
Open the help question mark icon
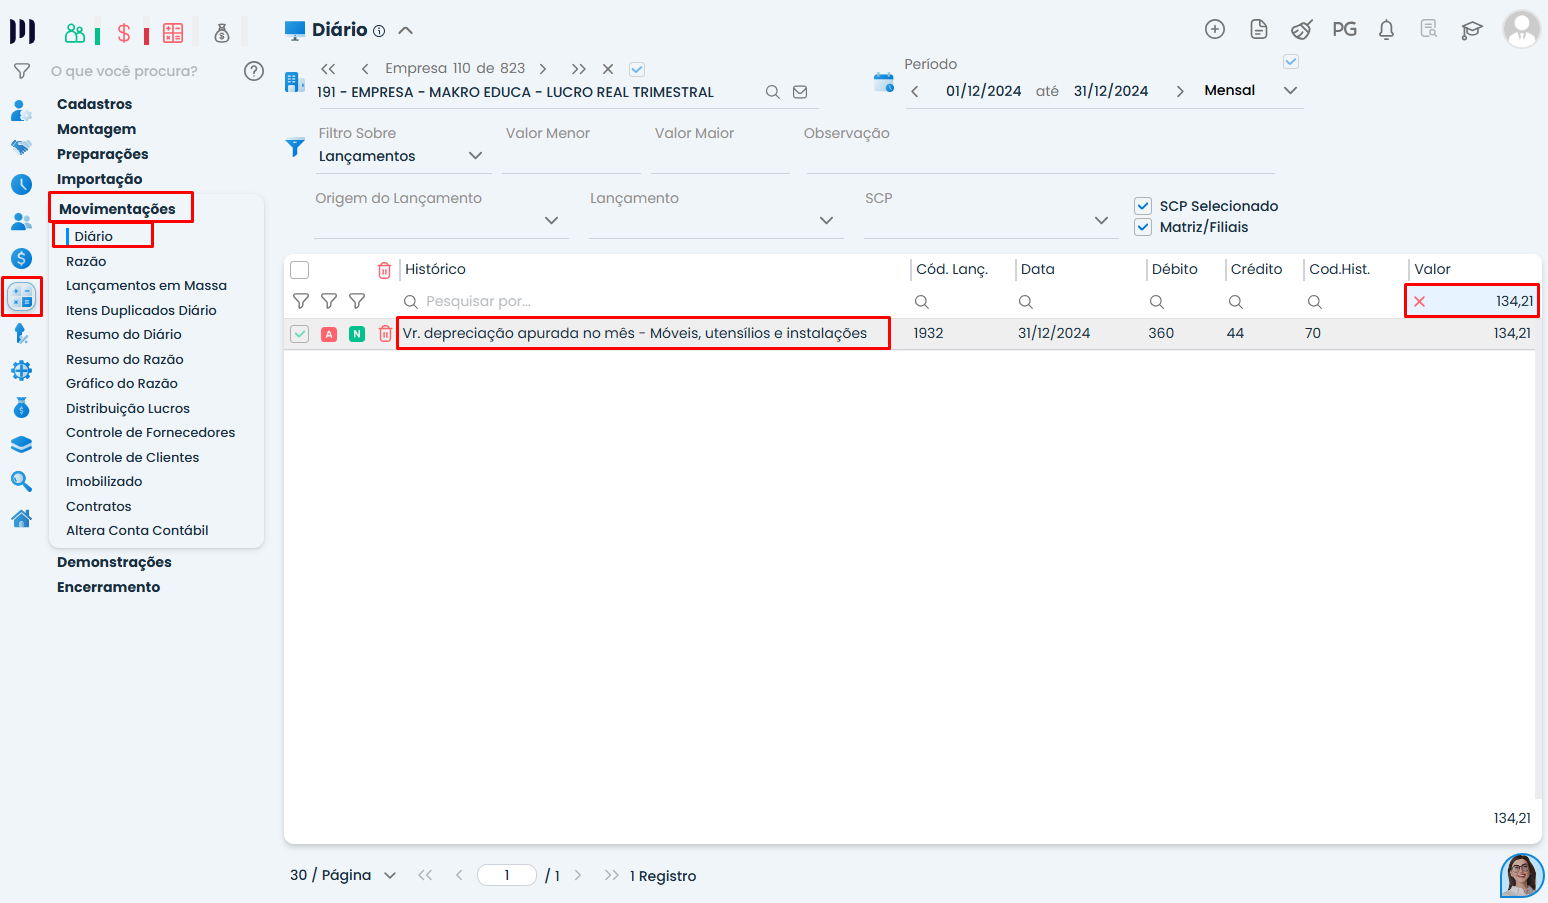coord(254,71)
